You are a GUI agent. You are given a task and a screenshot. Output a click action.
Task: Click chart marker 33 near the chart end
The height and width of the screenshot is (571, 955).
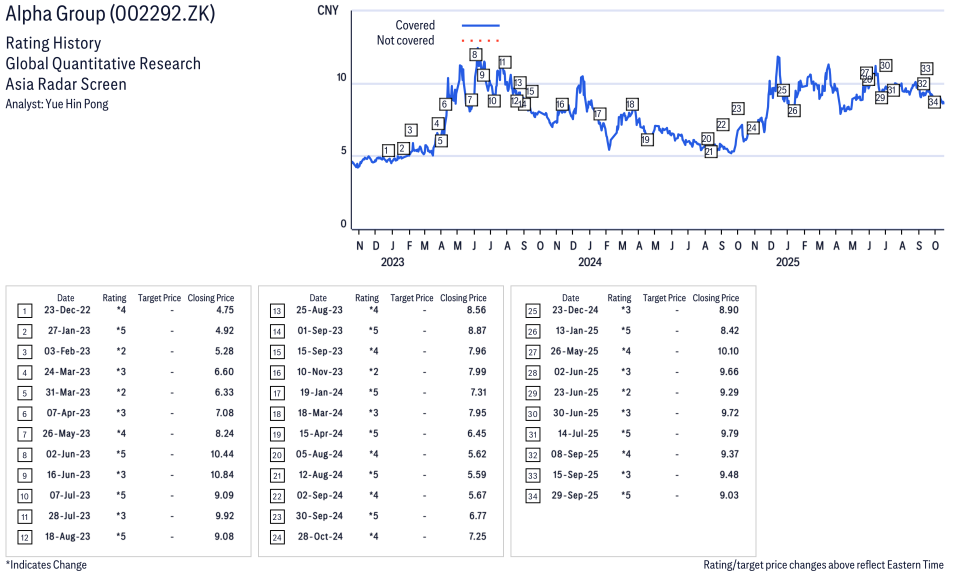[x=926, y=69]
